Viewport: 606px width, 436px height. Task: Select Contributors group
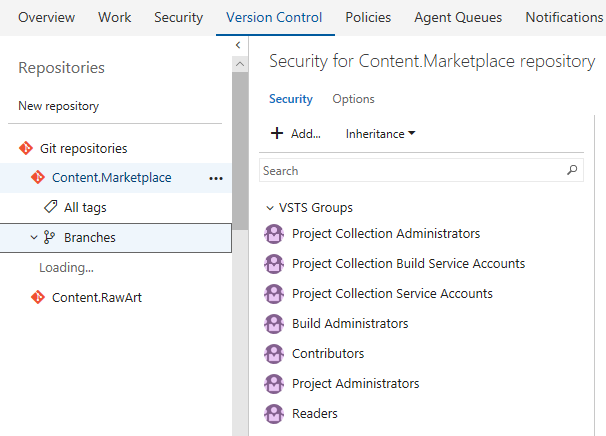(328, 354)
